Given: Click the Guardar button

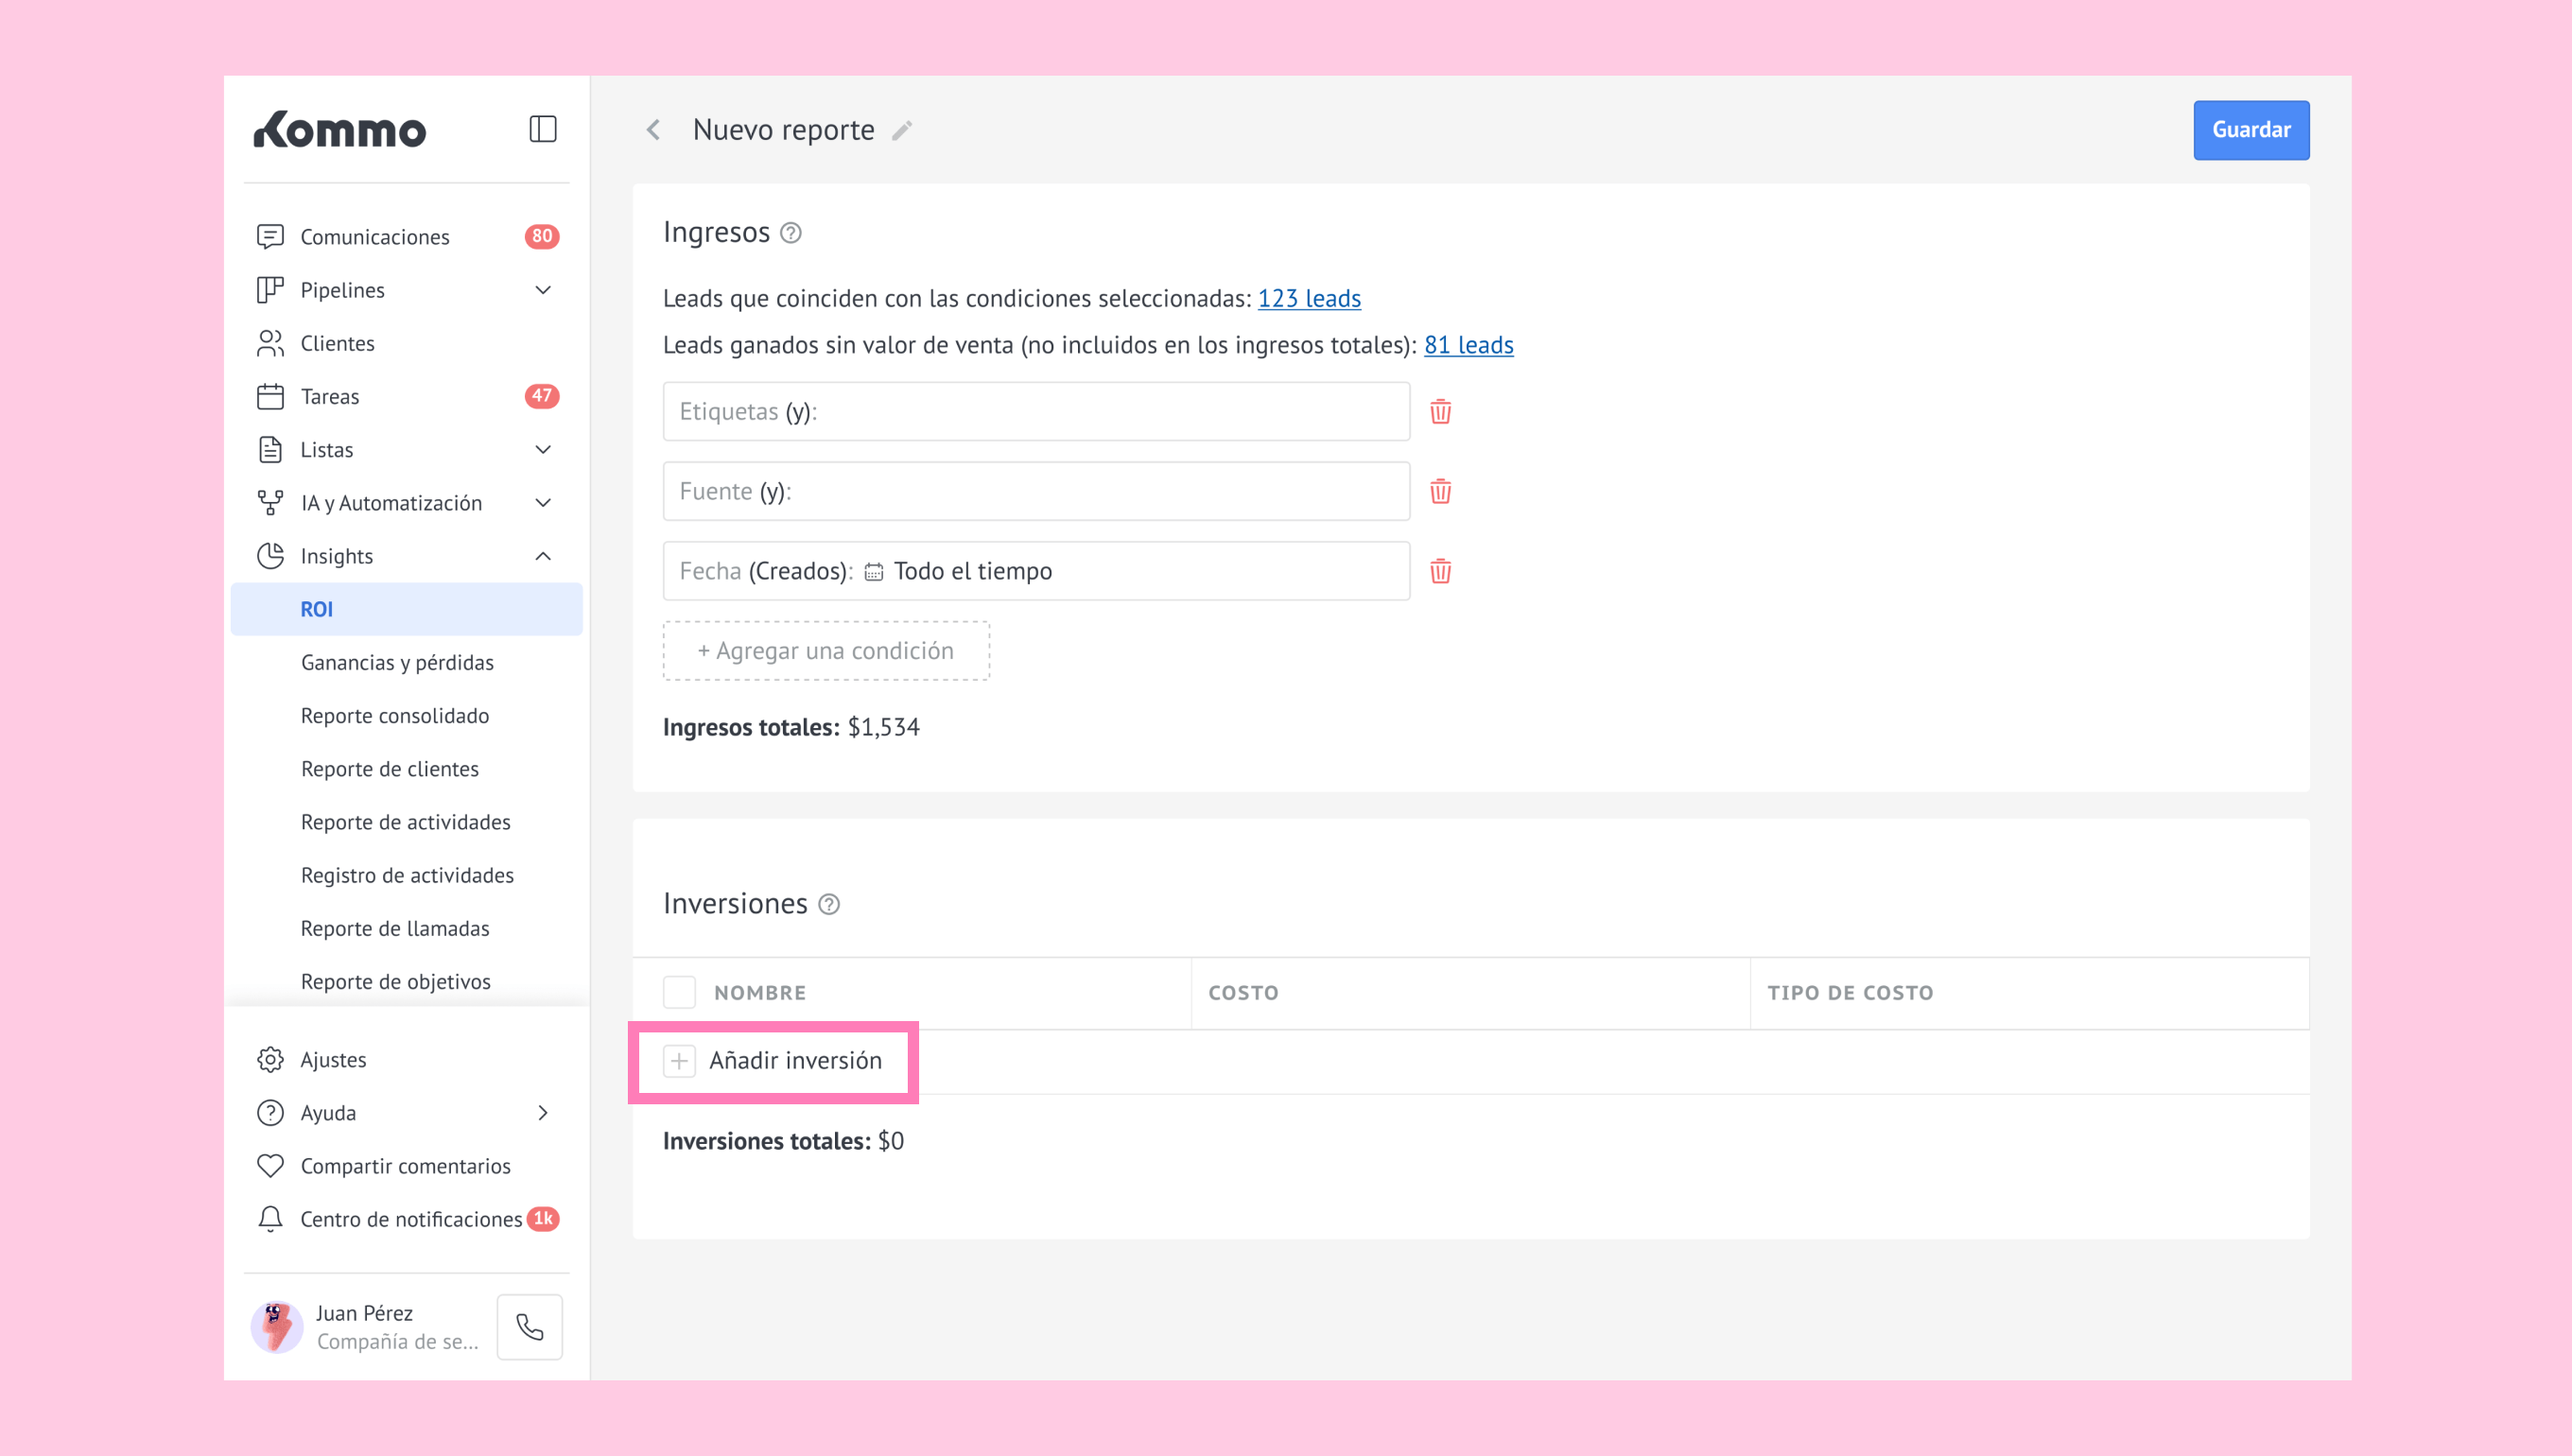Looking at the screenshot, I should [x=2250, y=130].
